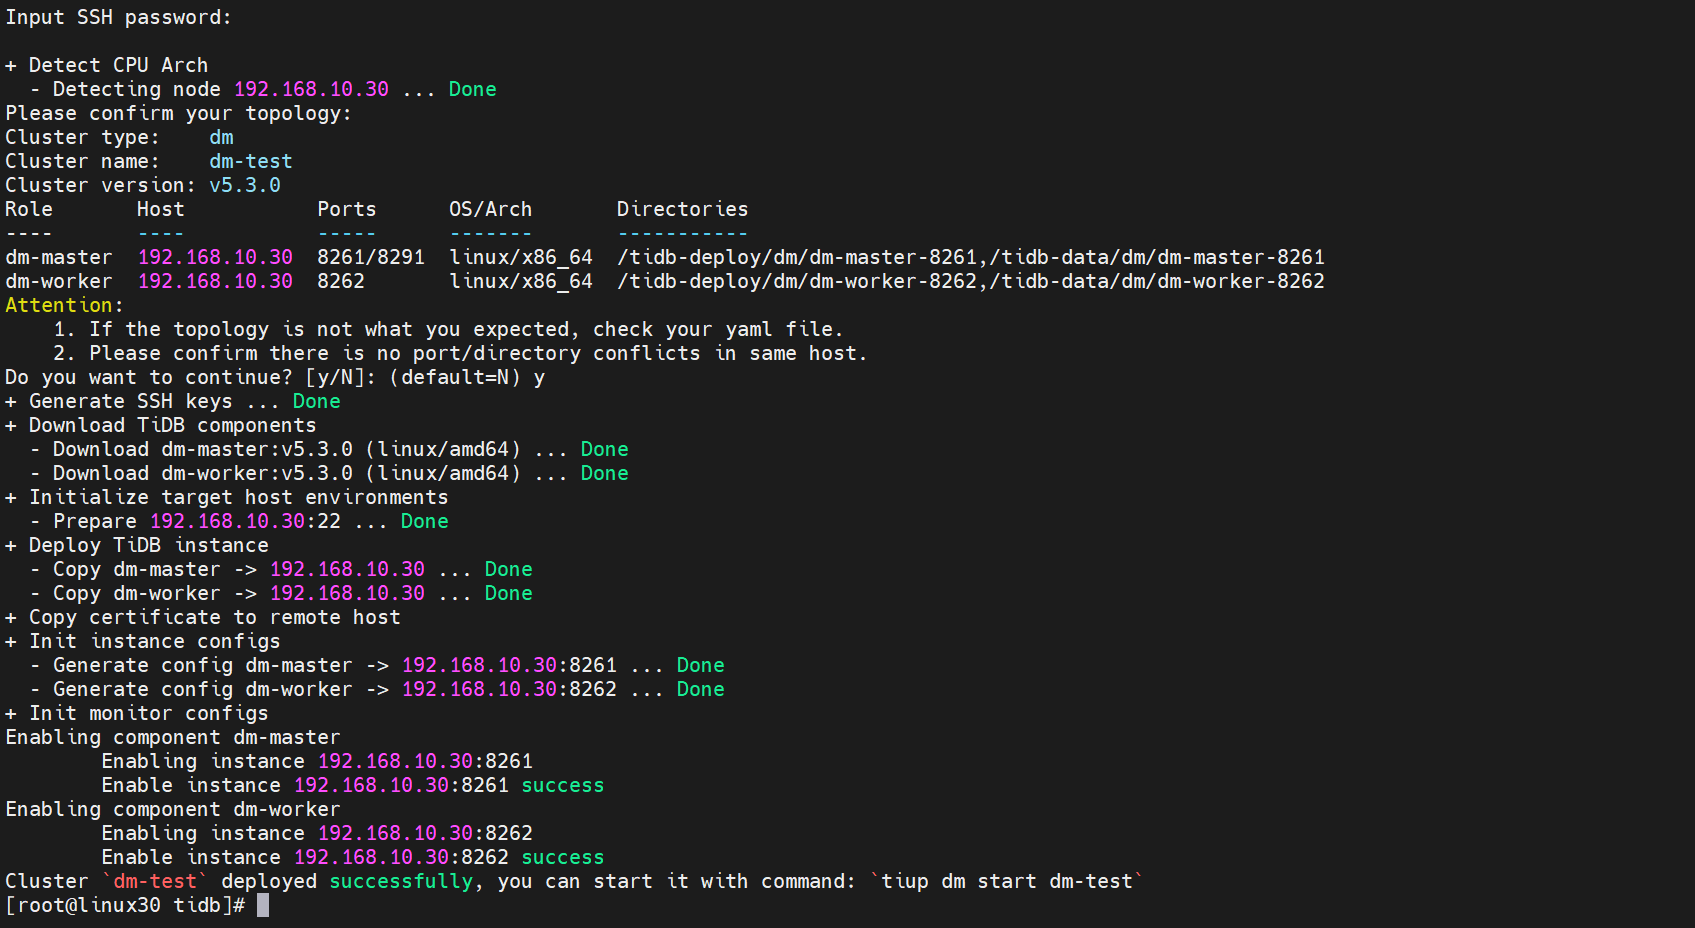Click 'success' after Enable instance :8262
This screenshot has width=1695, height=928.
pyautogui.click(x=563, y=857)
